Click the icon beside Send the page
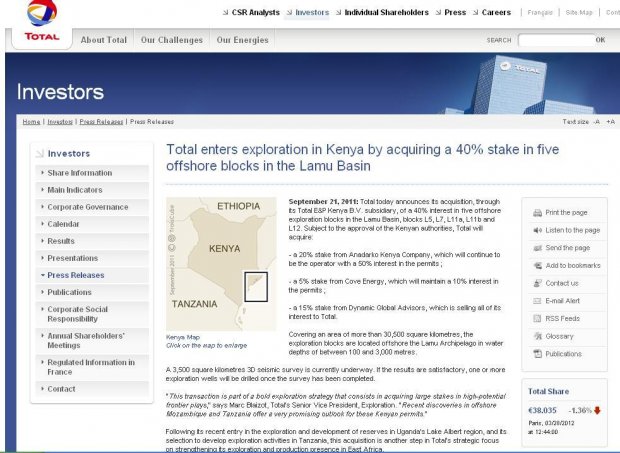 tap(537, 248)
